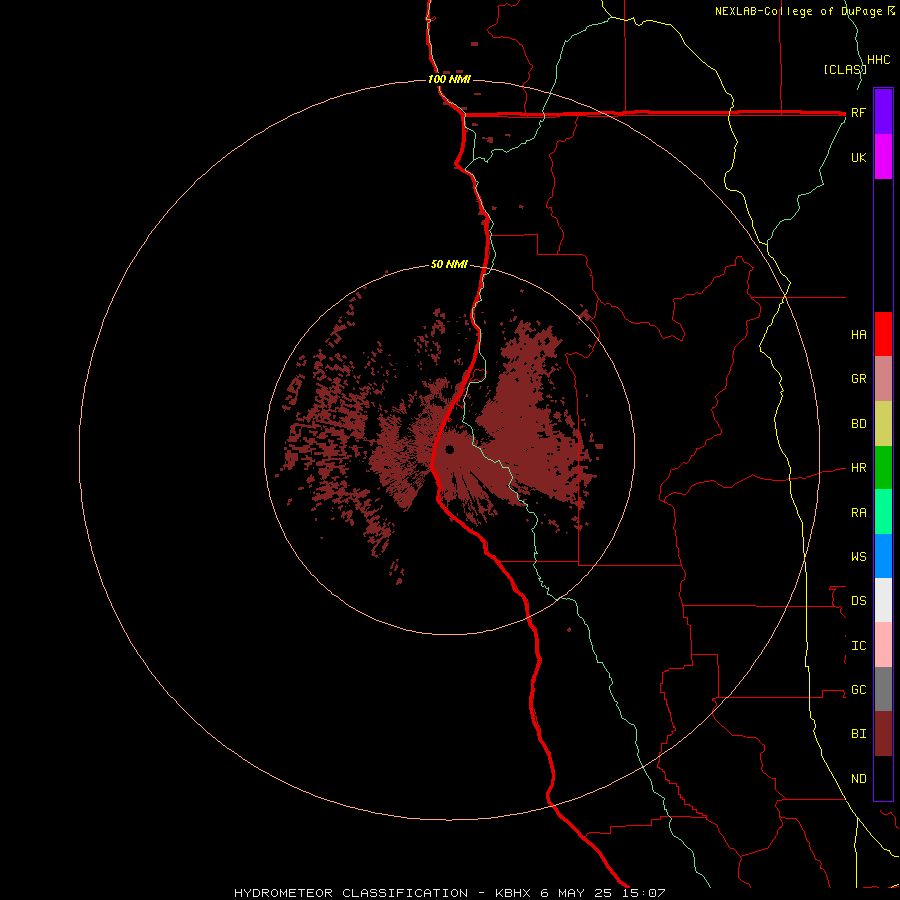Screen dimensions: 900x900
Task: Click the UK magenta legend color block
Action: point(883,157)
